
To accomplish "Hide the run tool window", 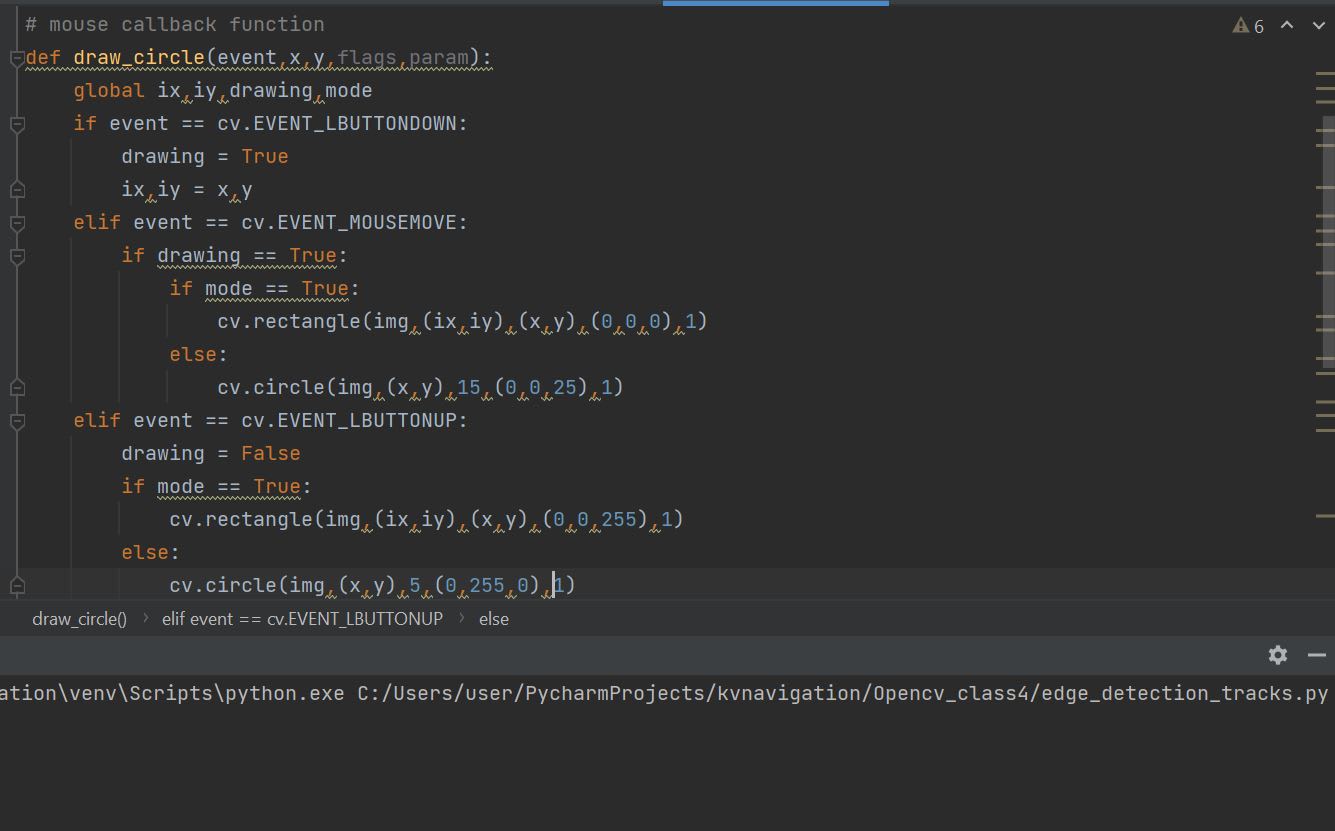I will coord(1316,655).
